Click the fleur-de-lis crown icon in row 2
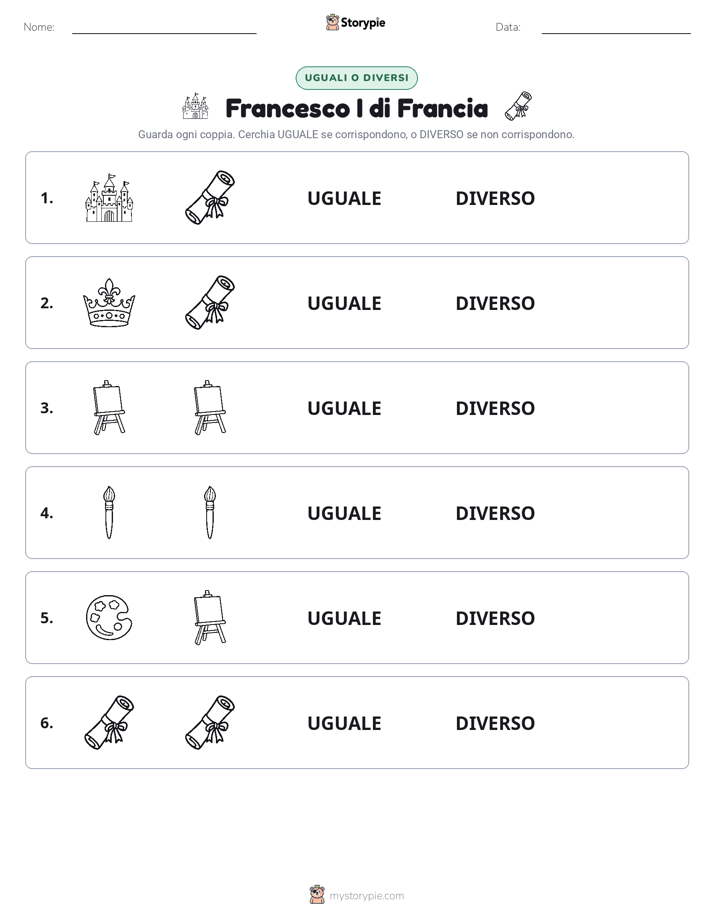Viewport: 714px width, 924px height. coord(109,303)
